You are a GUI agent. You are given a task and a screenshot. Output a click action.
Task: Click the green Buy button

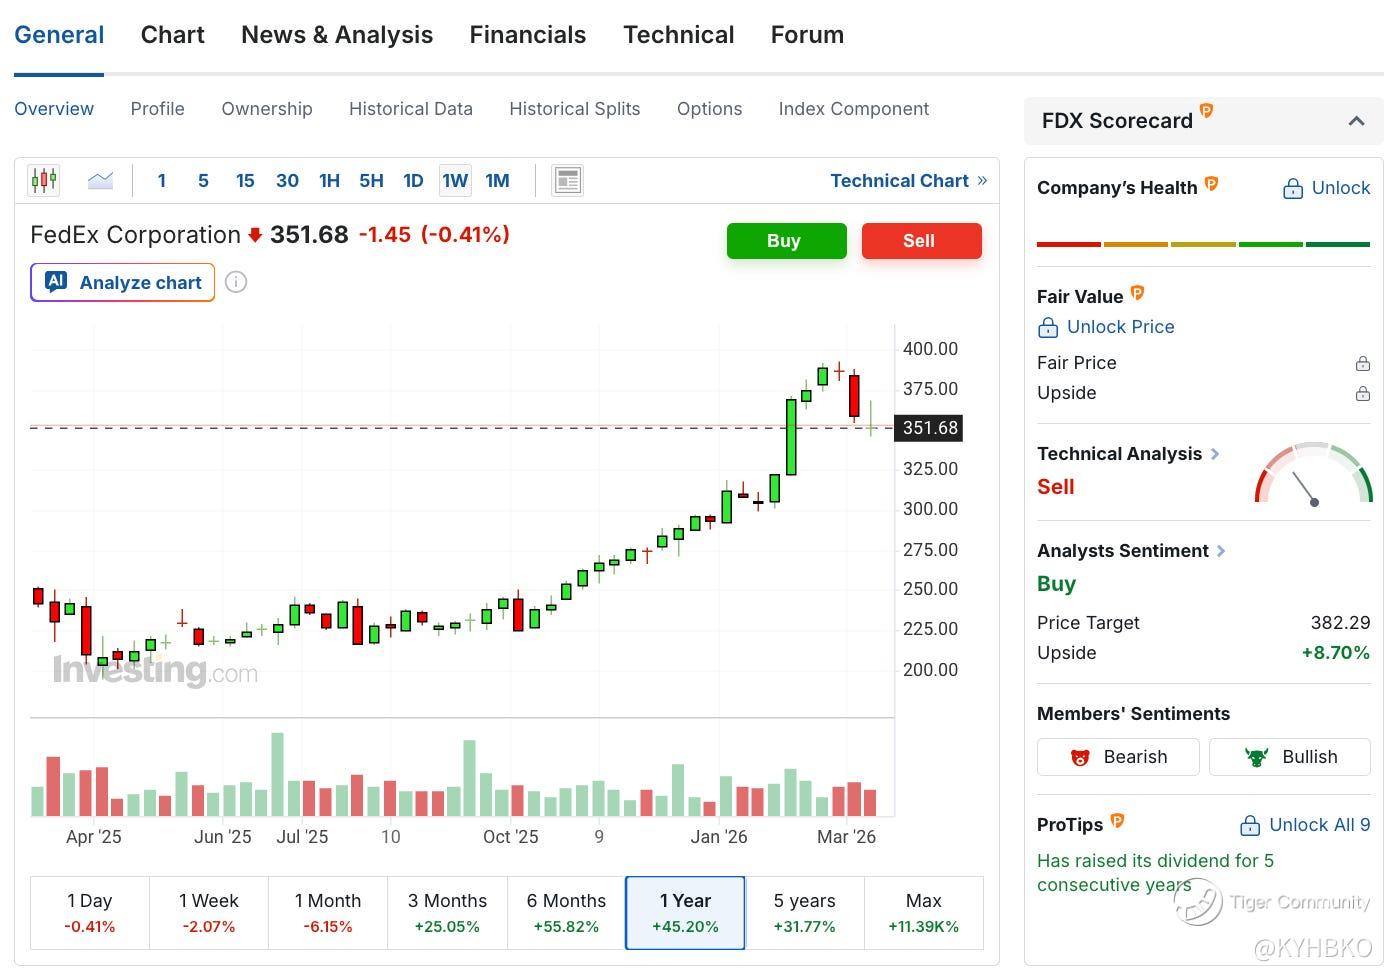coord(787,241)
